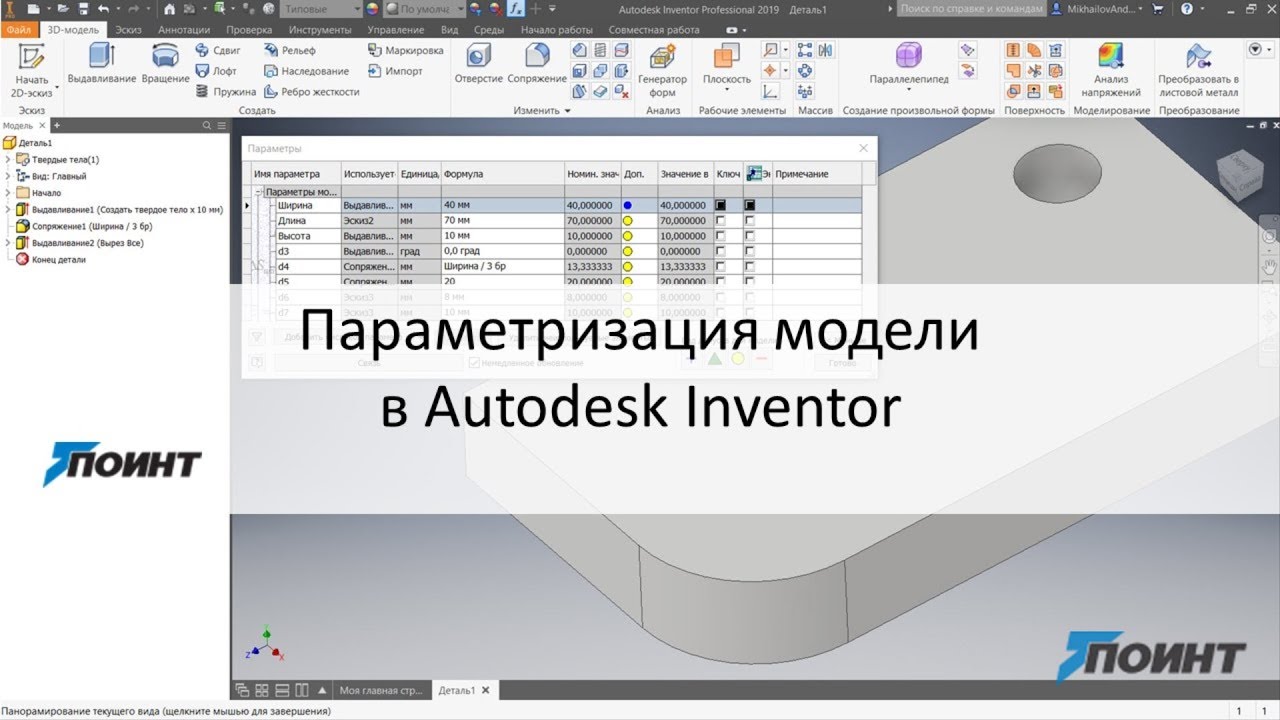Screen dimensions: 1280x720
Task: Open the MikhailovAnd... user account dropdown
Action: [1097, 8]
